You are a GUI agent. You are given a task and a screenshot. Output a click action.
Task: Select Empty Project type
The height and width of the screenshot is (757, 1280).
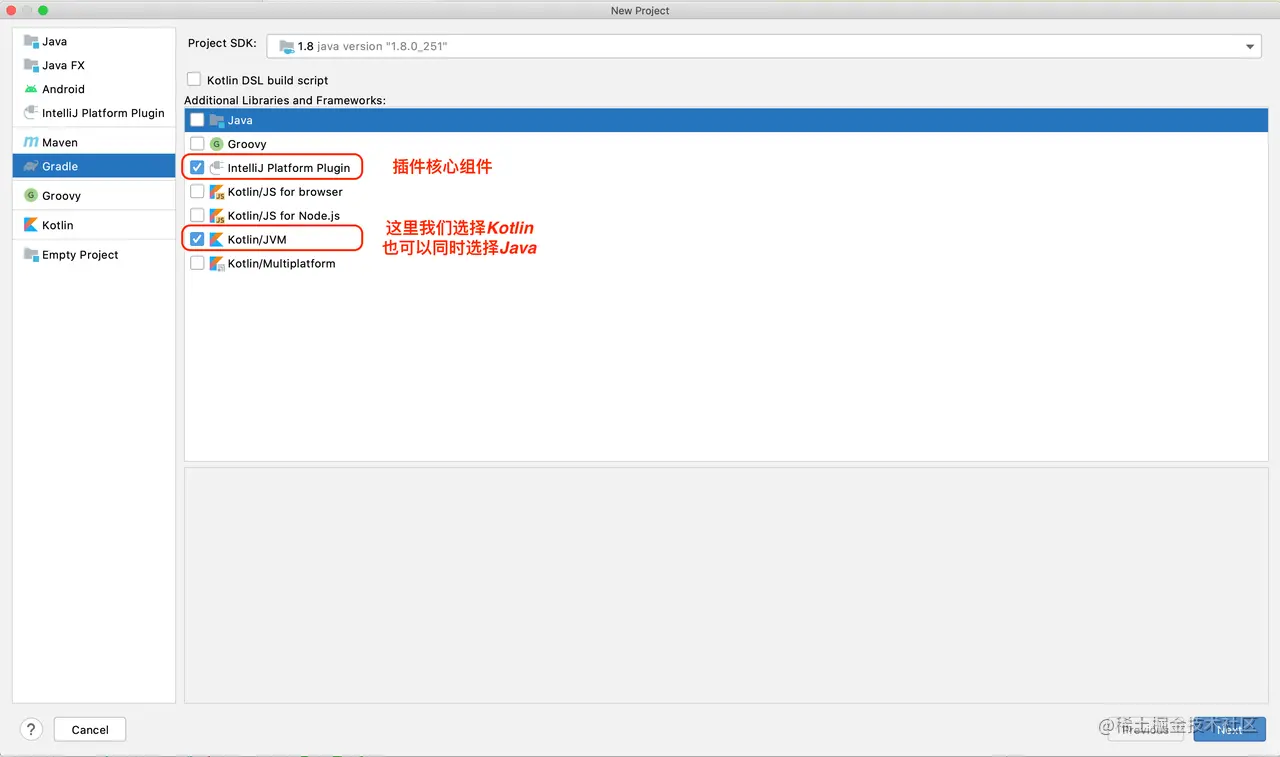point(94,255)
